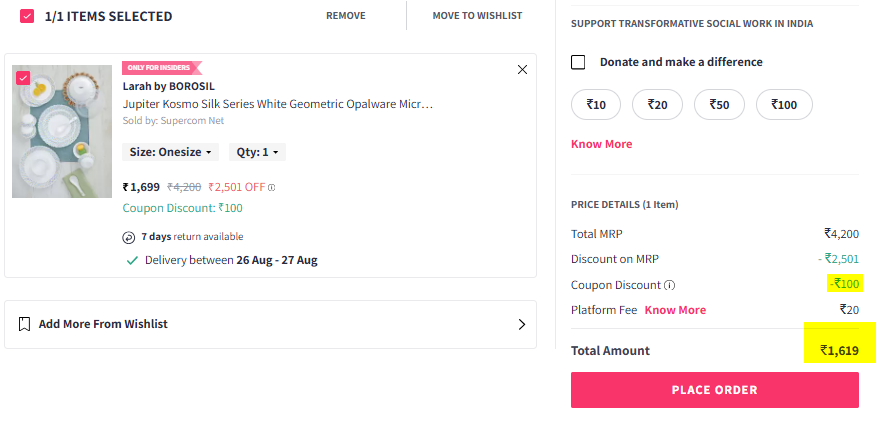The height and width of the screenshot is (447, 882).
Task: Select the ₹50 donation amount pill
Action: click(x=719, y=105)
